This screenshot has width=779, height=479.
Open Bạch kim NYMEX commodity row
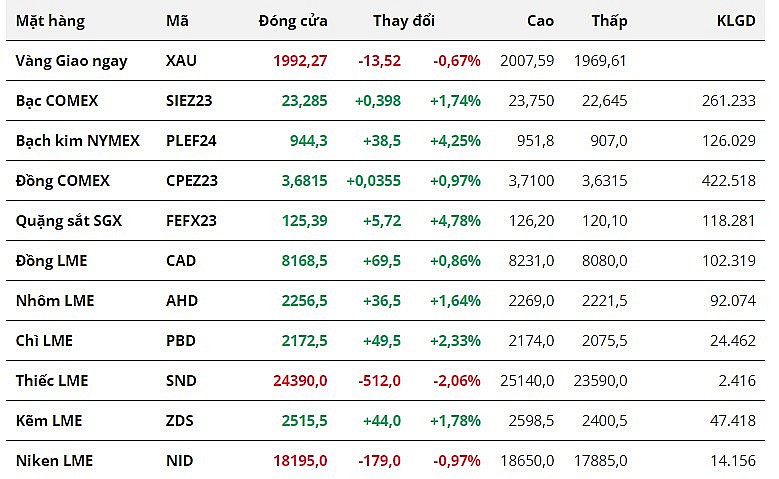coord(77,141)
